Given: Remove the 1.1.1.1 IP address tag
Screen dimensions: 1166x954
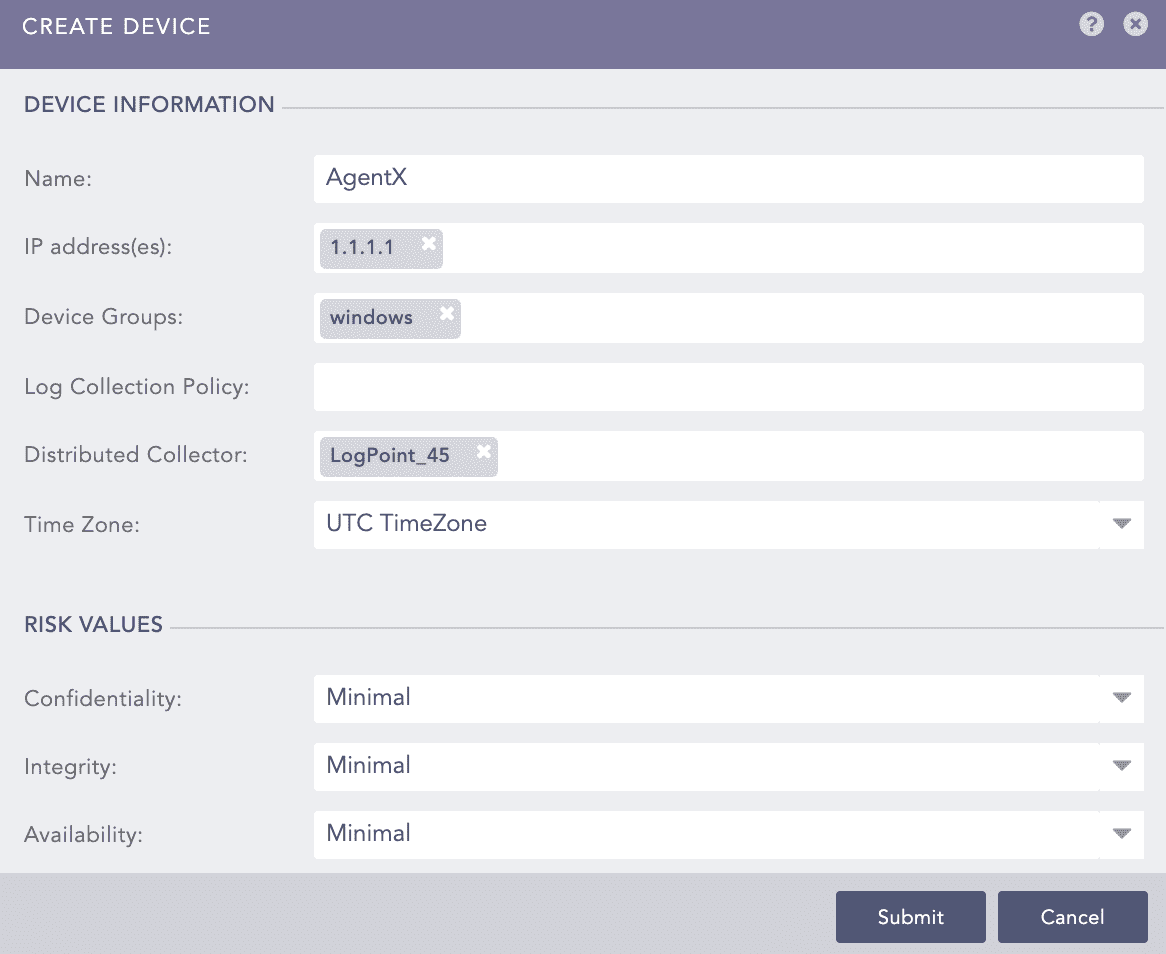Looking at the screenshot, I should click(x=428, y=243).
